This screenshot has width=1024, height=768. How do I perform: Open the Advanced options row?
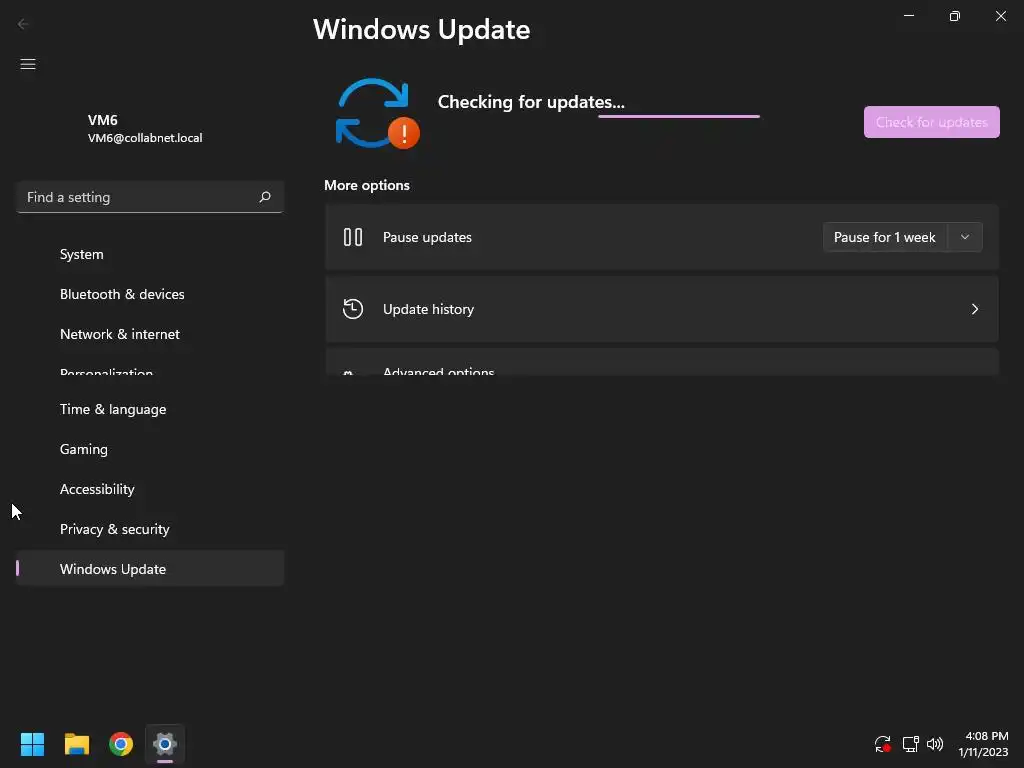[662, 362]
